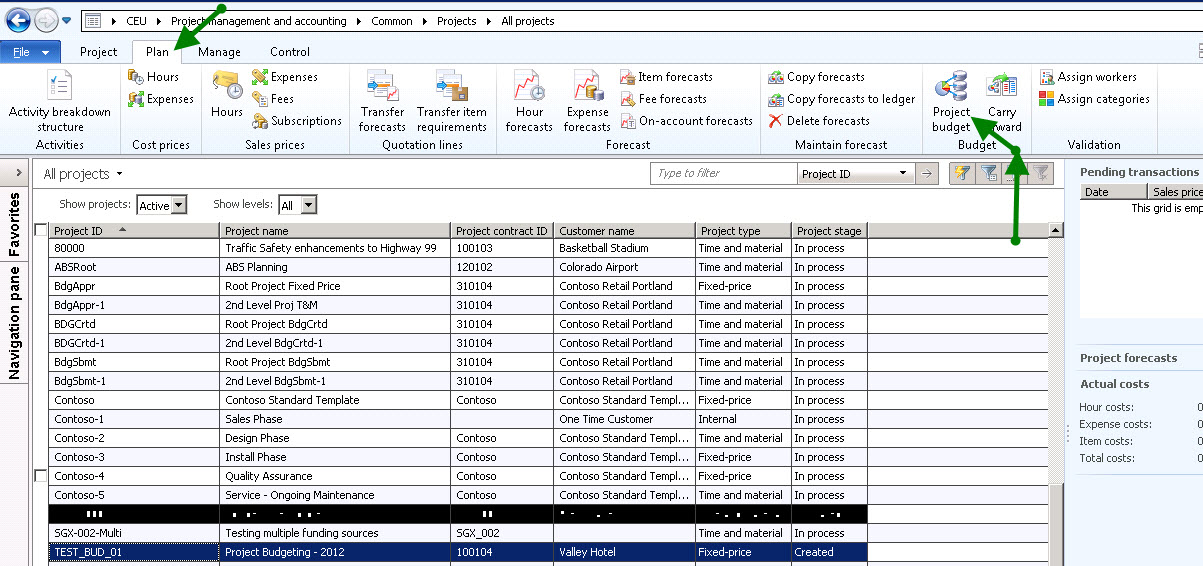Check the row checkbox next to Contoso-4
Viewport: 1203px width, 566px height.
coord(41,476)
